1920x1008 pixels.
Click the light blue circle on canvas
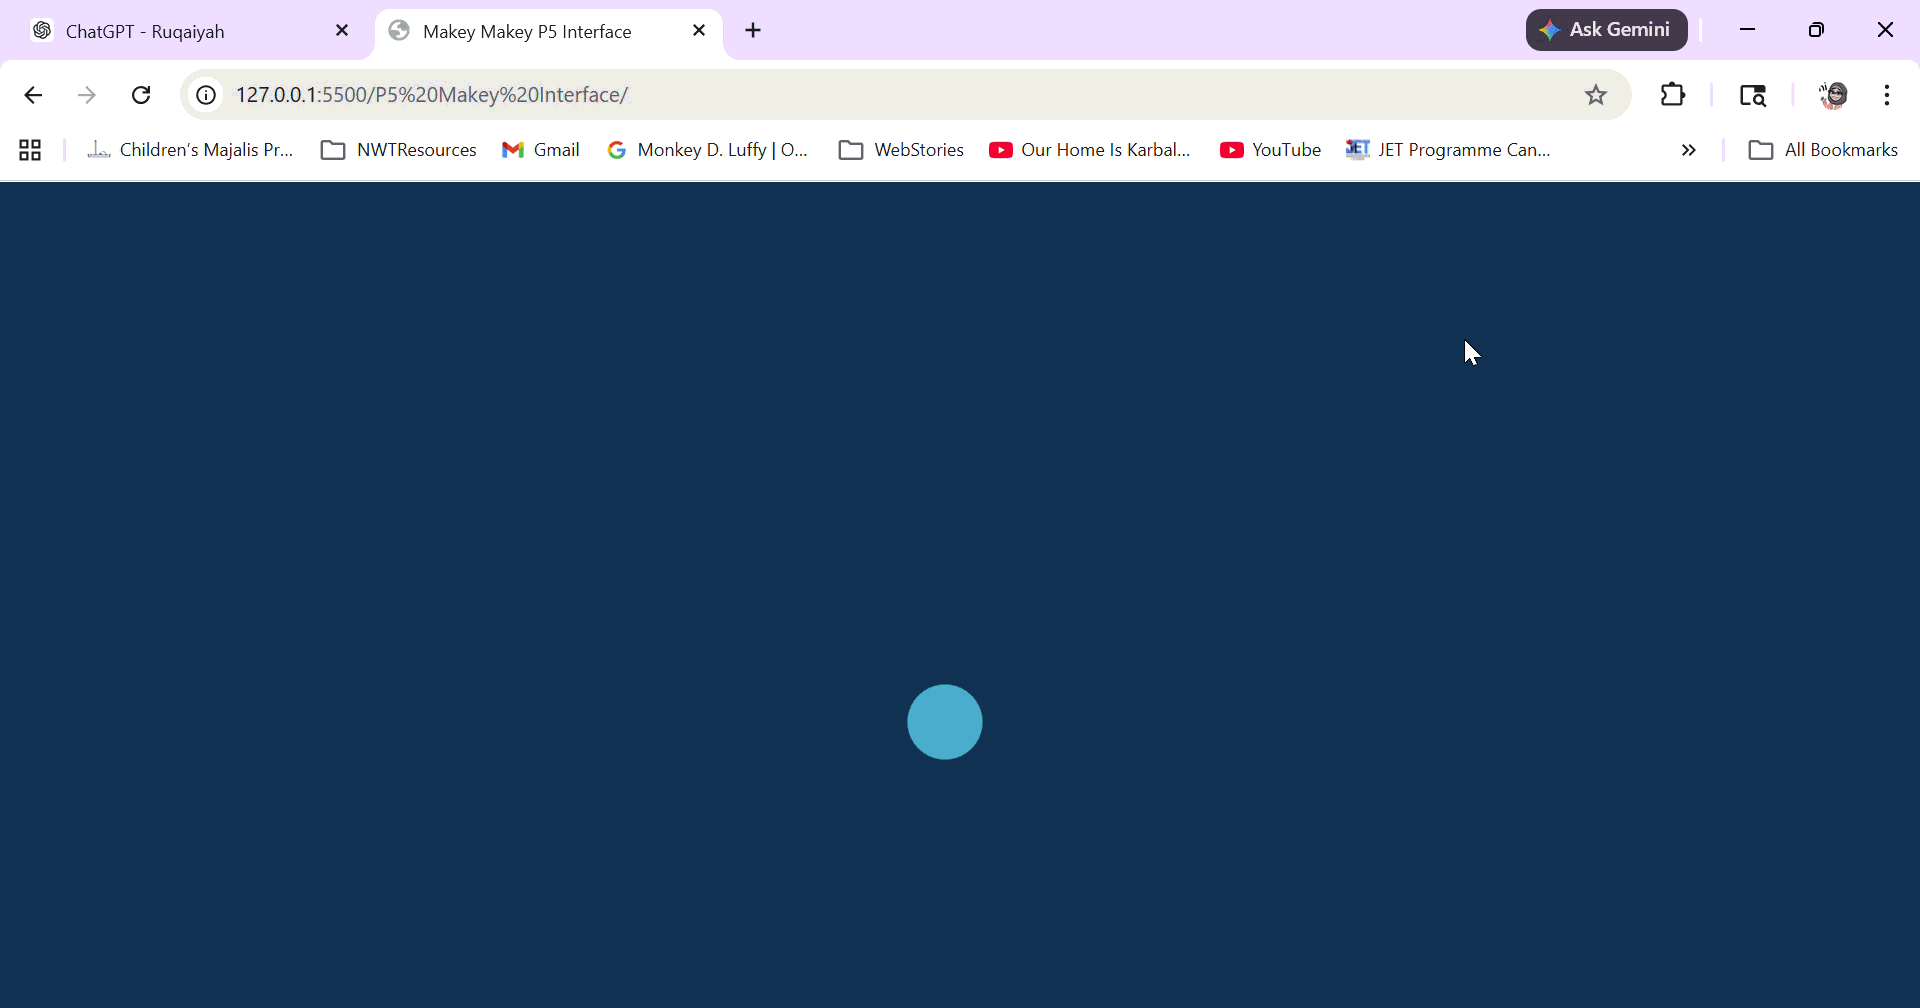coord(945,722)
